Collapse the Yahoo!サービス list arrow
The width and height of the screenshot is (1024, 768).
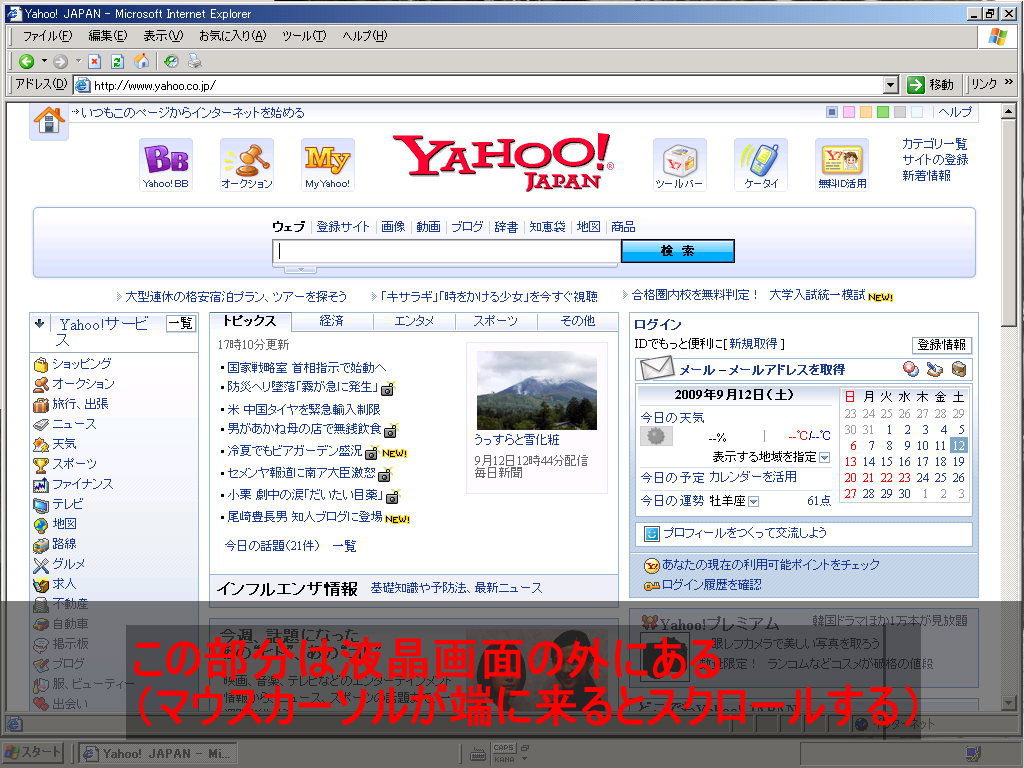pyautogui.click(x=39, y=323)
